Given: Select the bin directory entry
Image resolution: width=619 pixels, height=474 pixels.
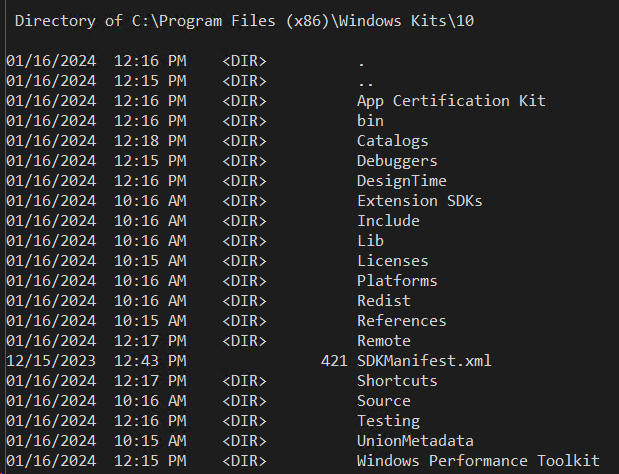Looking at the screenshot, I should [370, 121].
